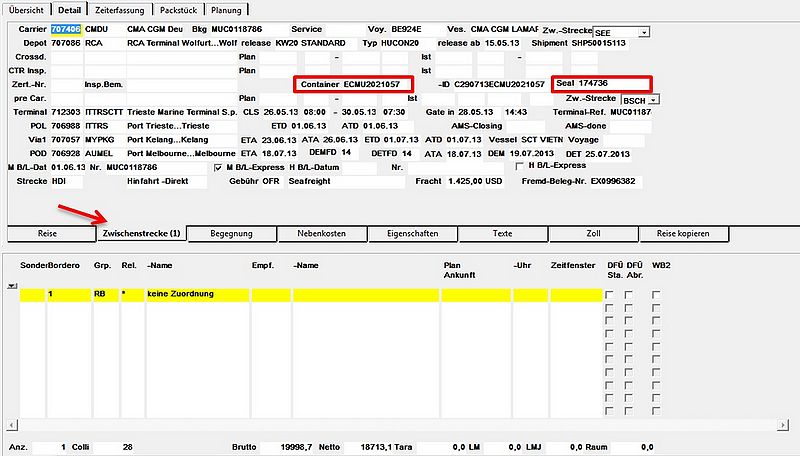
Task: Select the Detail tab
Action: pyautogui.click(x=69, y=10)
